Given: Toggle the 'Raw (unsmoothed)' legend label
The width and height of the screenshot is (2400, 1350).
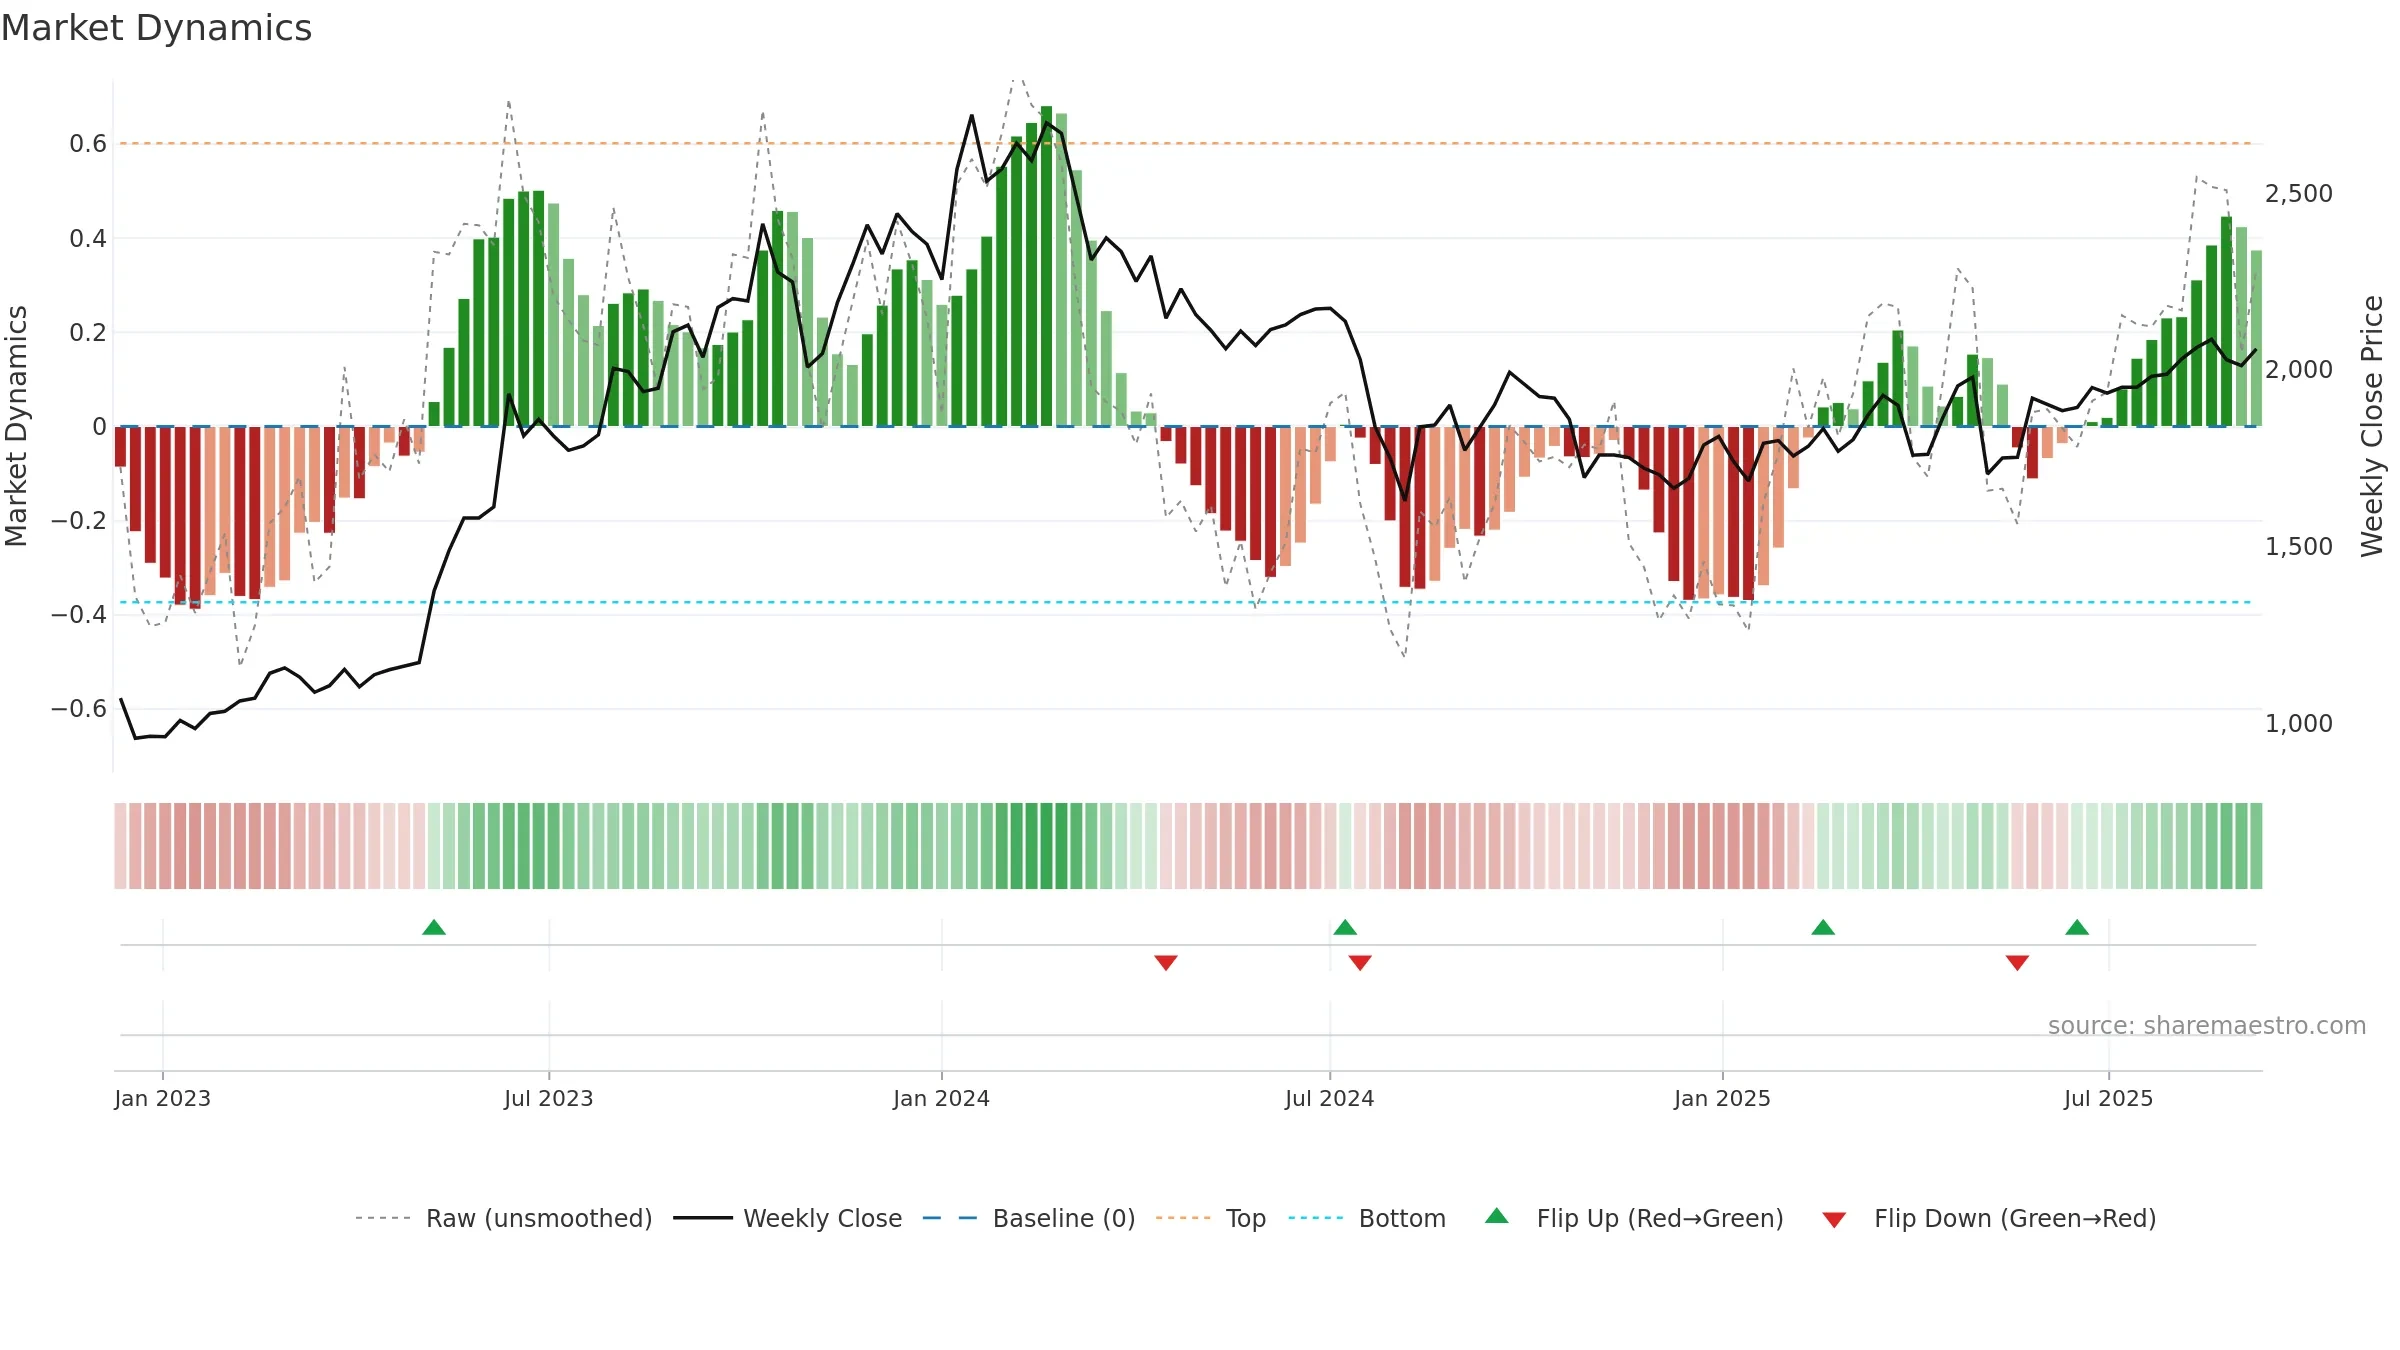Looking at the screenshot, I should click(x=539, y=1218).
